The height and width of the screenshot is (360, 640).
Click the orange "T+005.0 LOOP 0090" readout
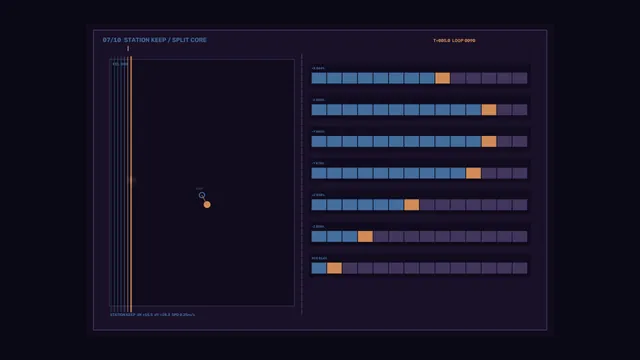tap(454, 40)
